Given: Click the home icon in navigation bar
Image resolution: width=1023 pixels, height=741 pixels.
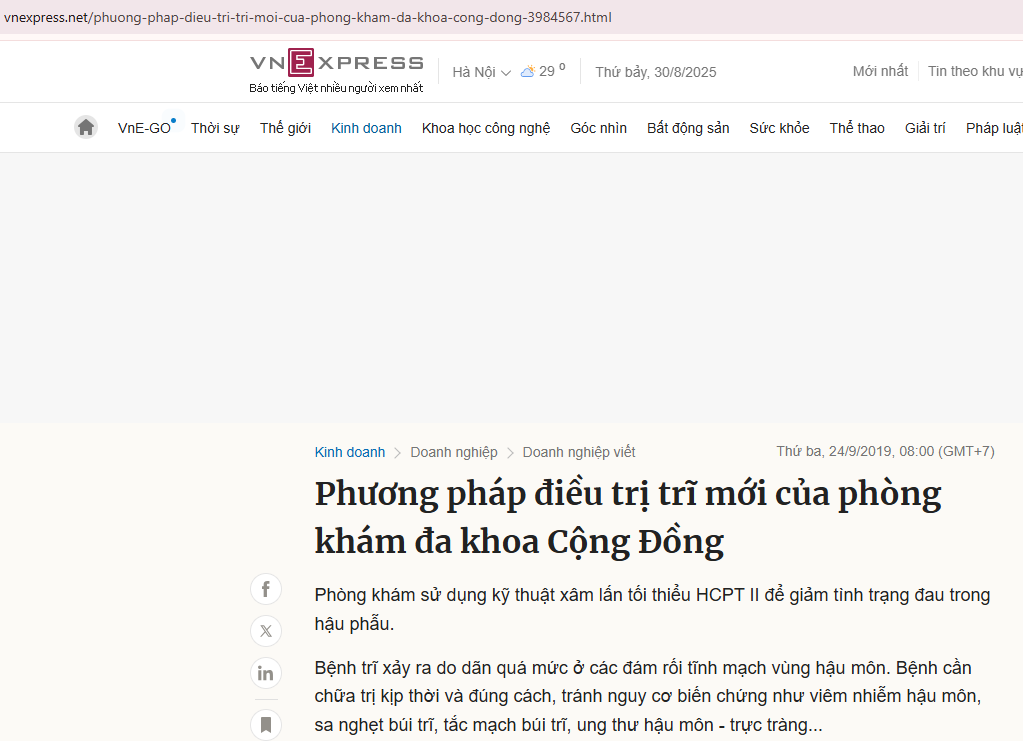Looking at the screenshot, I should tap(86, 127).
